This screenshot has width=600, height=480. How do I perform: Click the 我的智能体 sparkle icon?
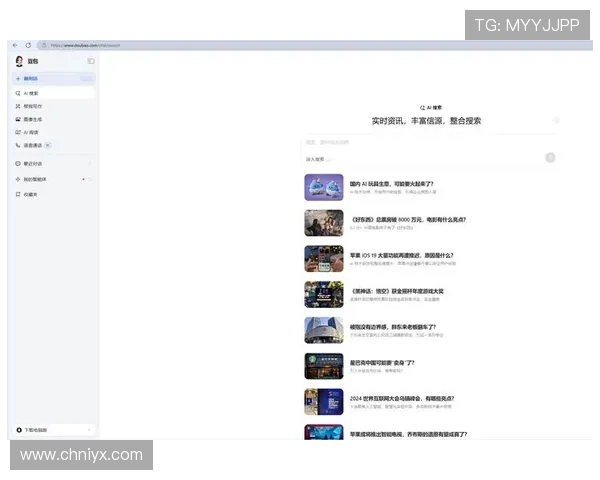18,179
